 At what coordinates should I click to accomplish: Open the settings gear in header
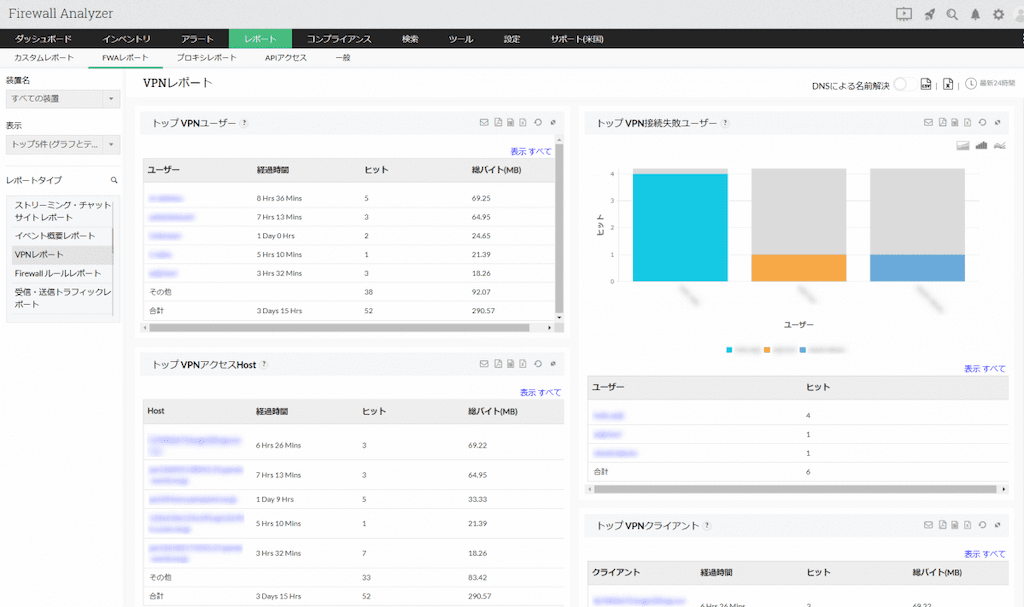998,14
